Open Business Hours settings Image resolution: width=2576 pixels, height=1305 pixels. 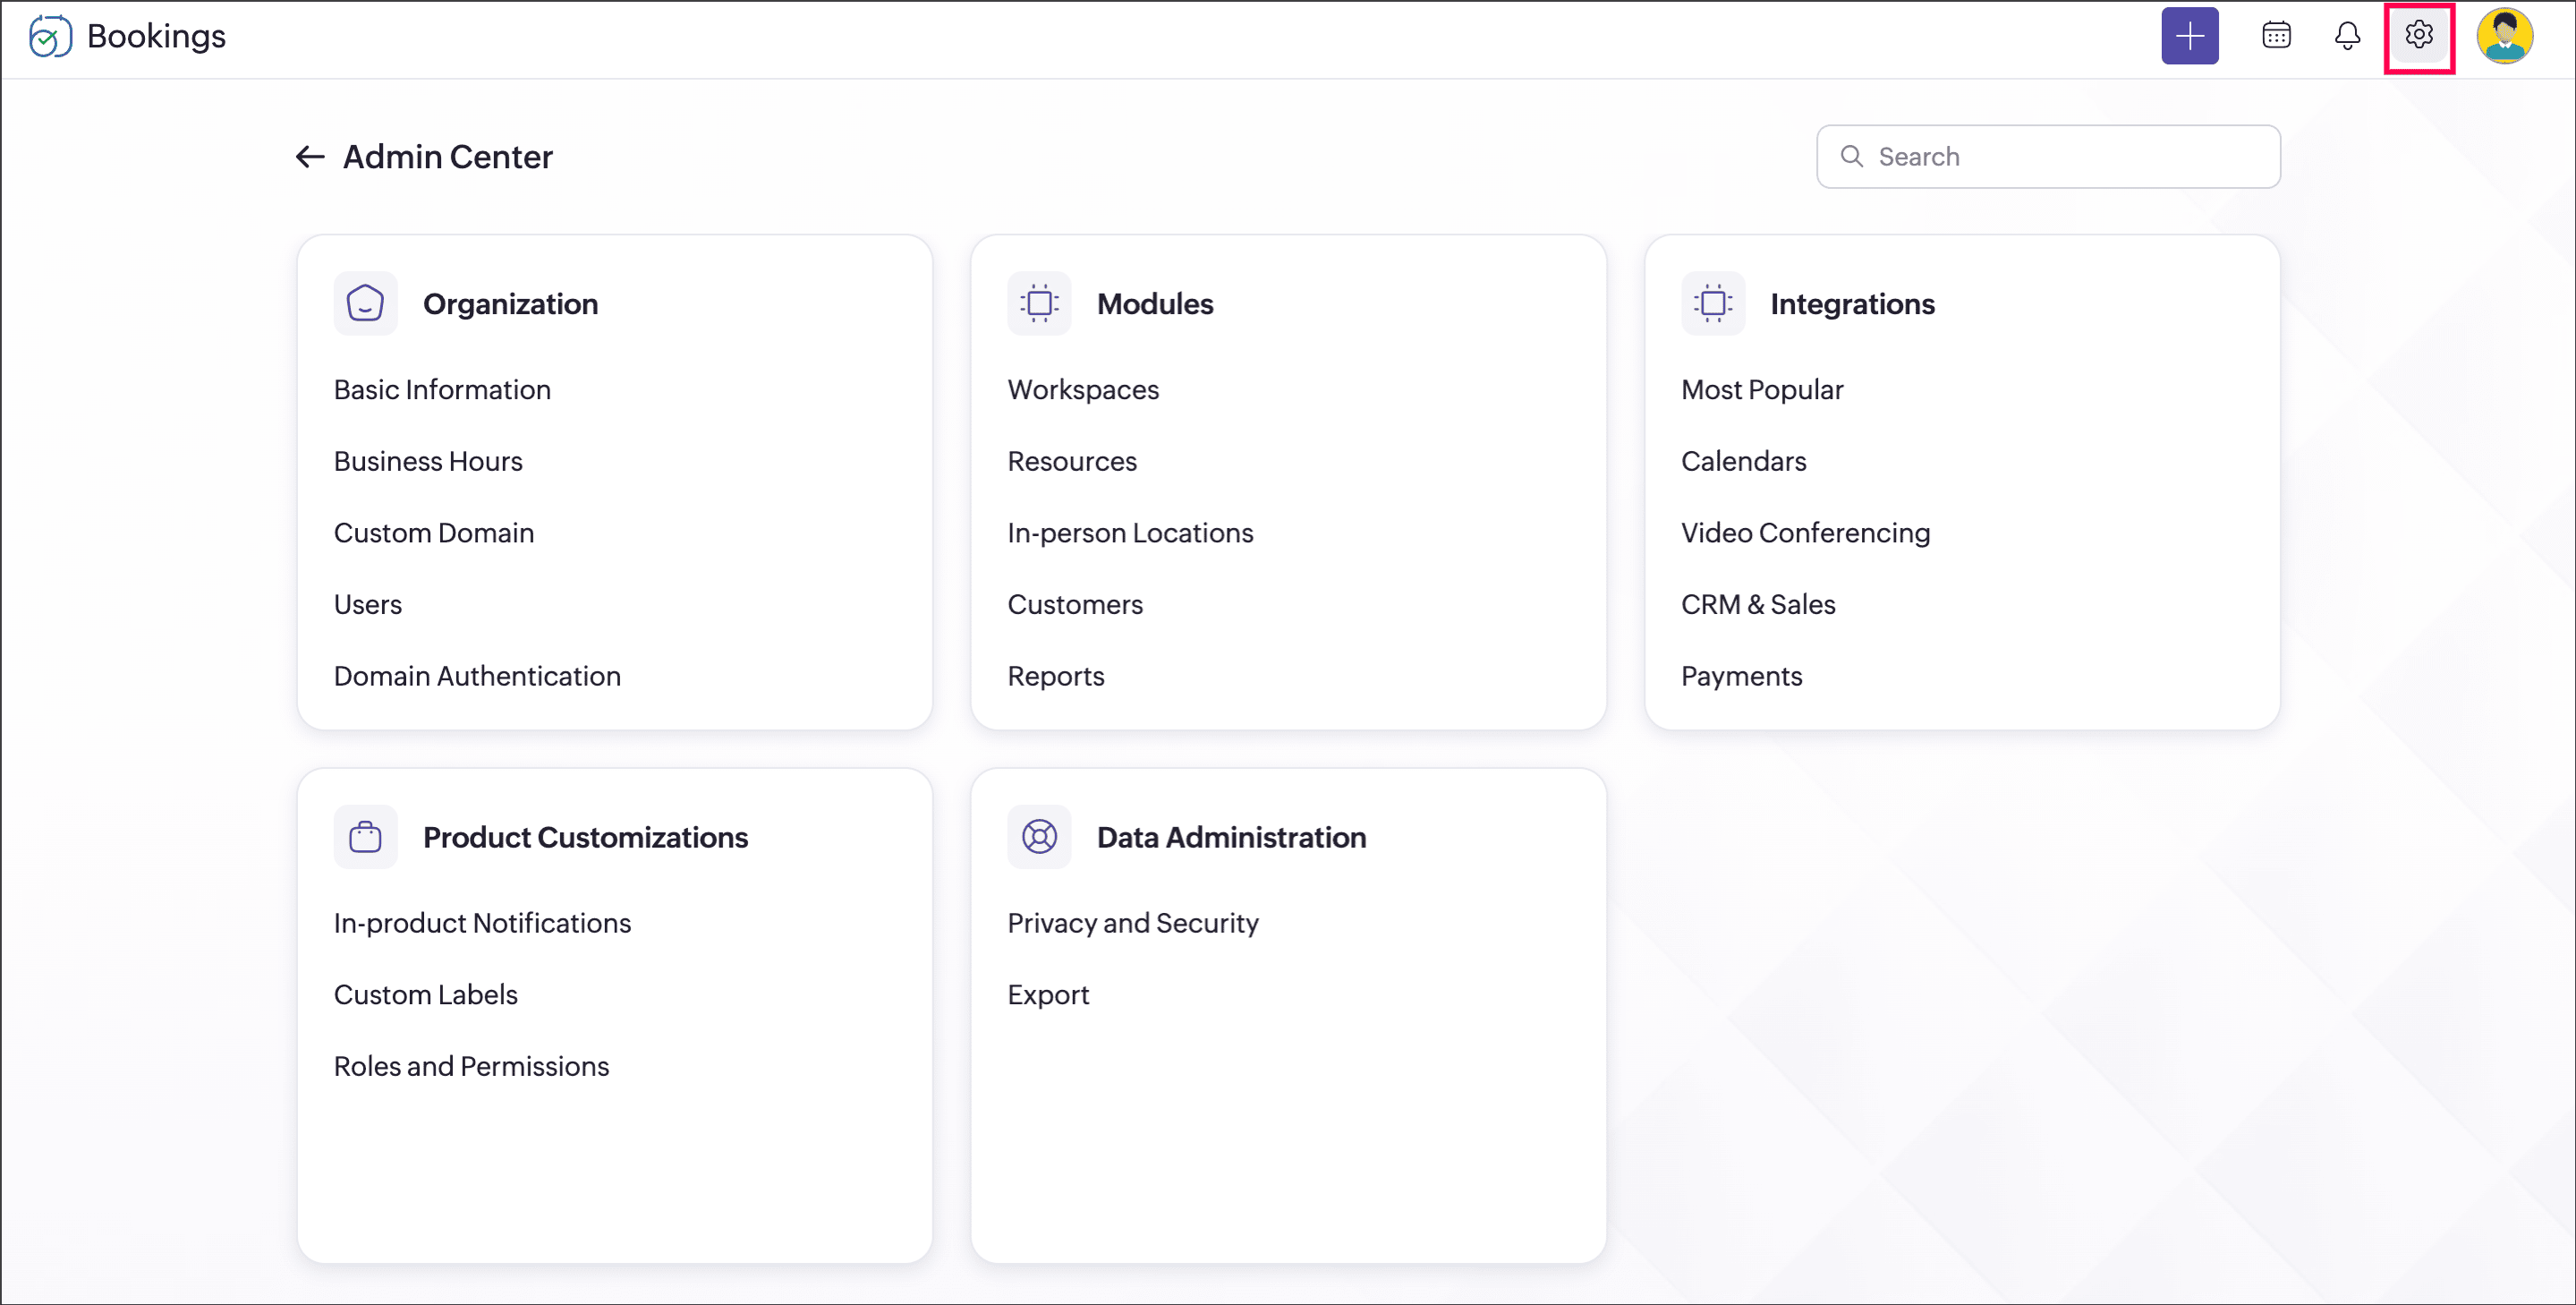(428, 461)
